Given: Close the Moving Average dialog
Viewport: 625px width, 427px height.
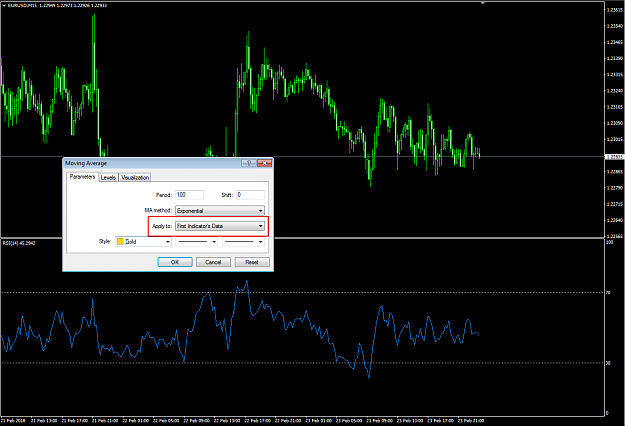Looking at the screenshot, I should [x=264, y=163].
